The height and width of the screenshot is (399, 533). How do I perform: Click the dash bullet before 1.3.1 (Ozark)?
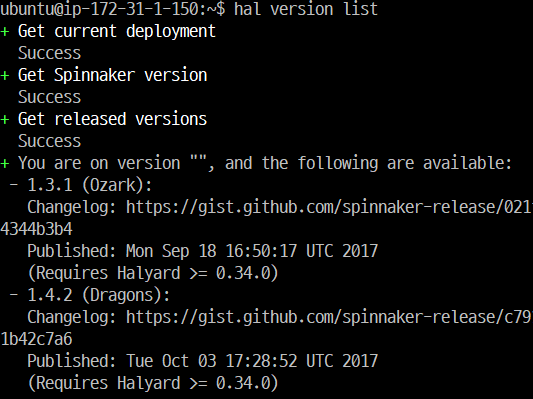click(14, 186)
